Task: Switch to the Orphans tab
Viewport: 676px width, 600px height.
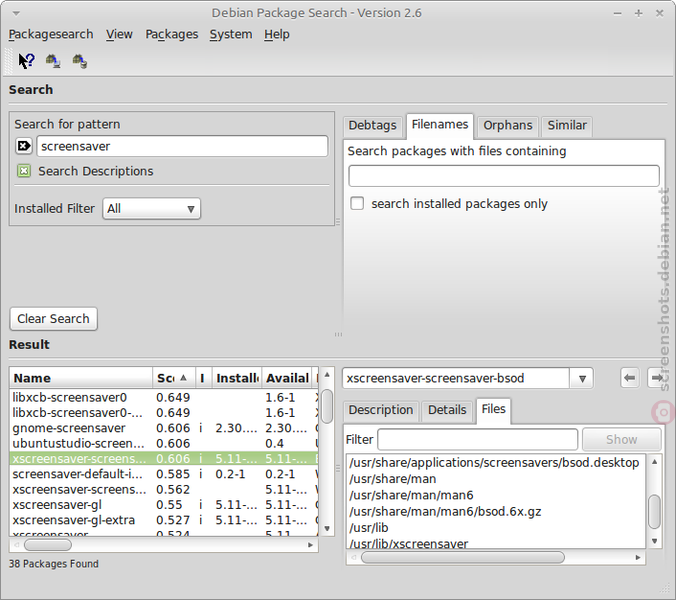Action: tap(507, 125)
